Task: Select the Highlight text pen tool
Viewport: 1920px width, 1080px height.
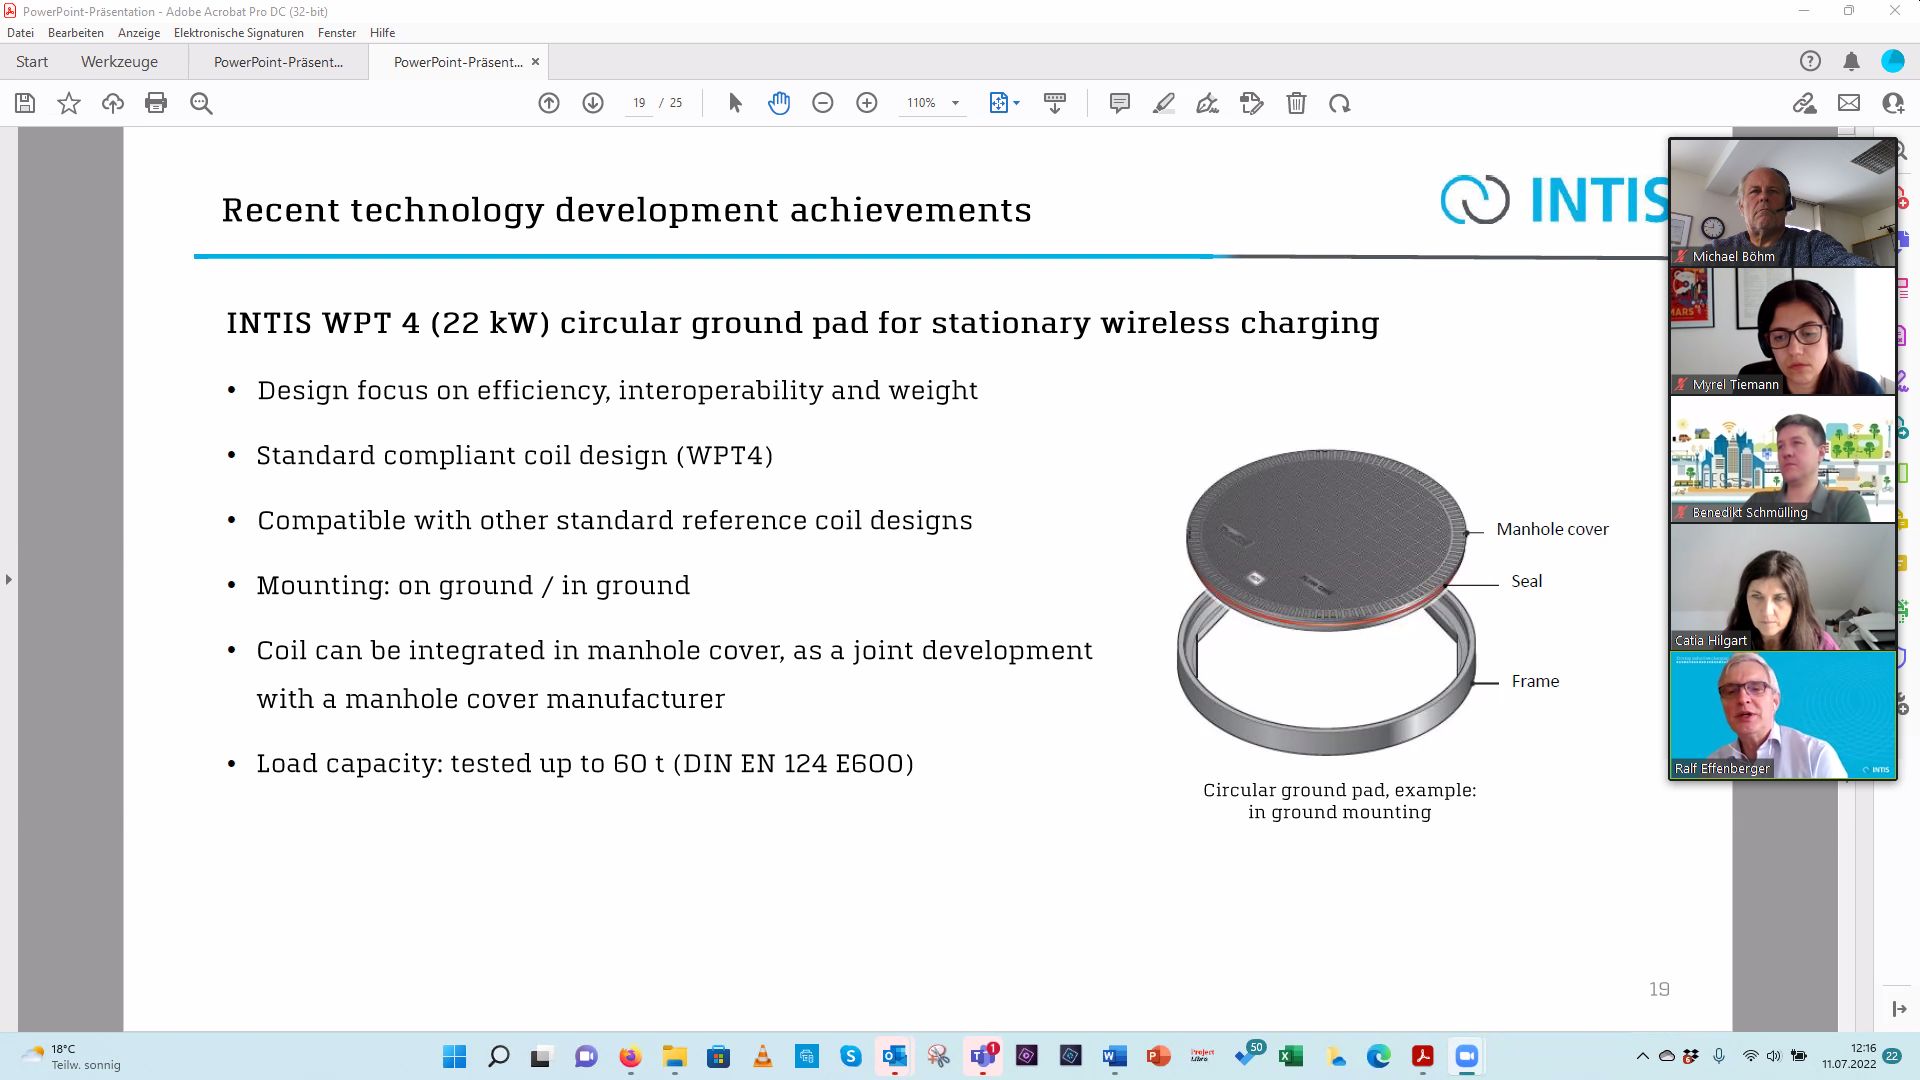Action: click(x=1164, y=103)
